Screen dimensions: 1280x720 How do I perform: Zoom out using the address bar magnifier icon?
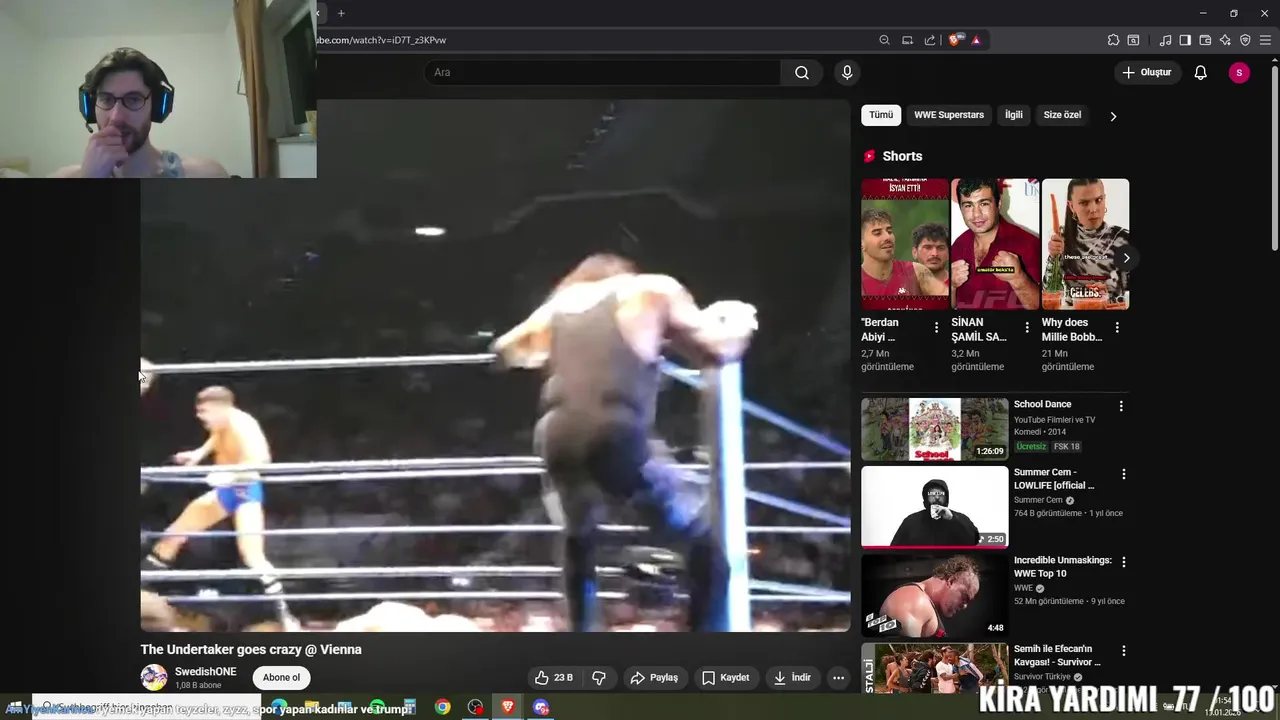click(x=884, y=40)
